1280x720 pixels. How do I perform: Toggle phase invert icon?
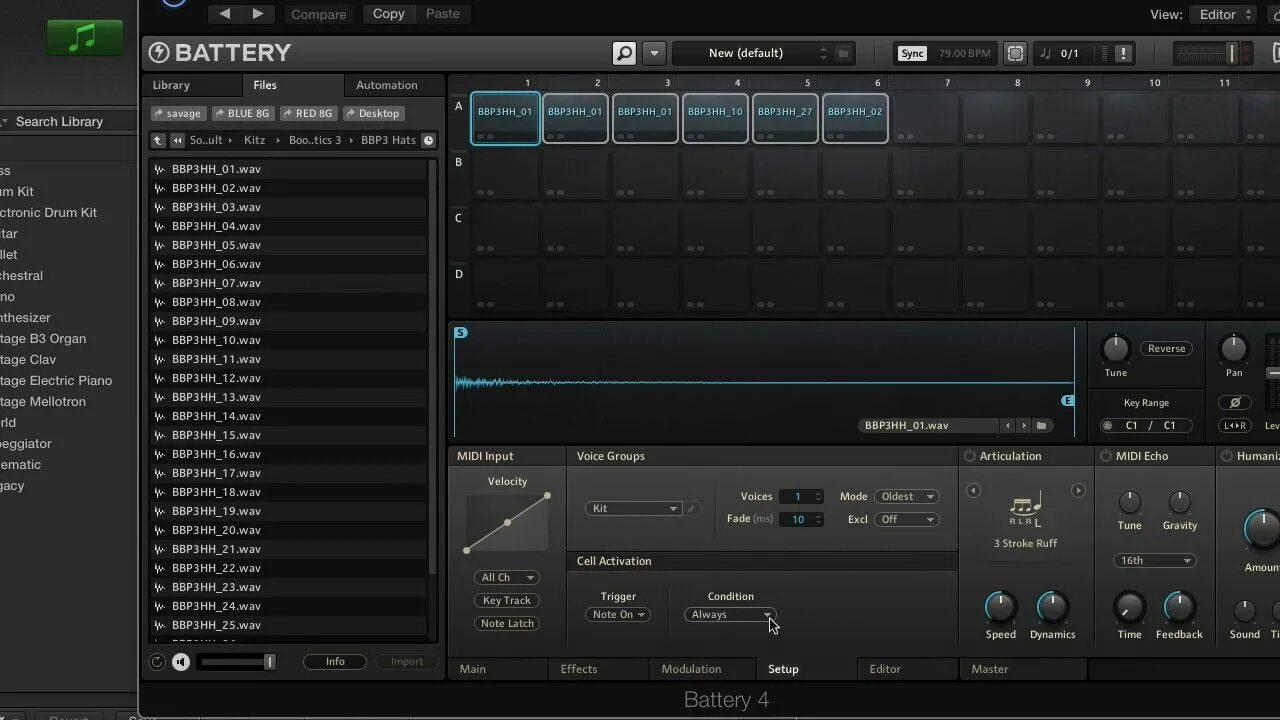1235,402
